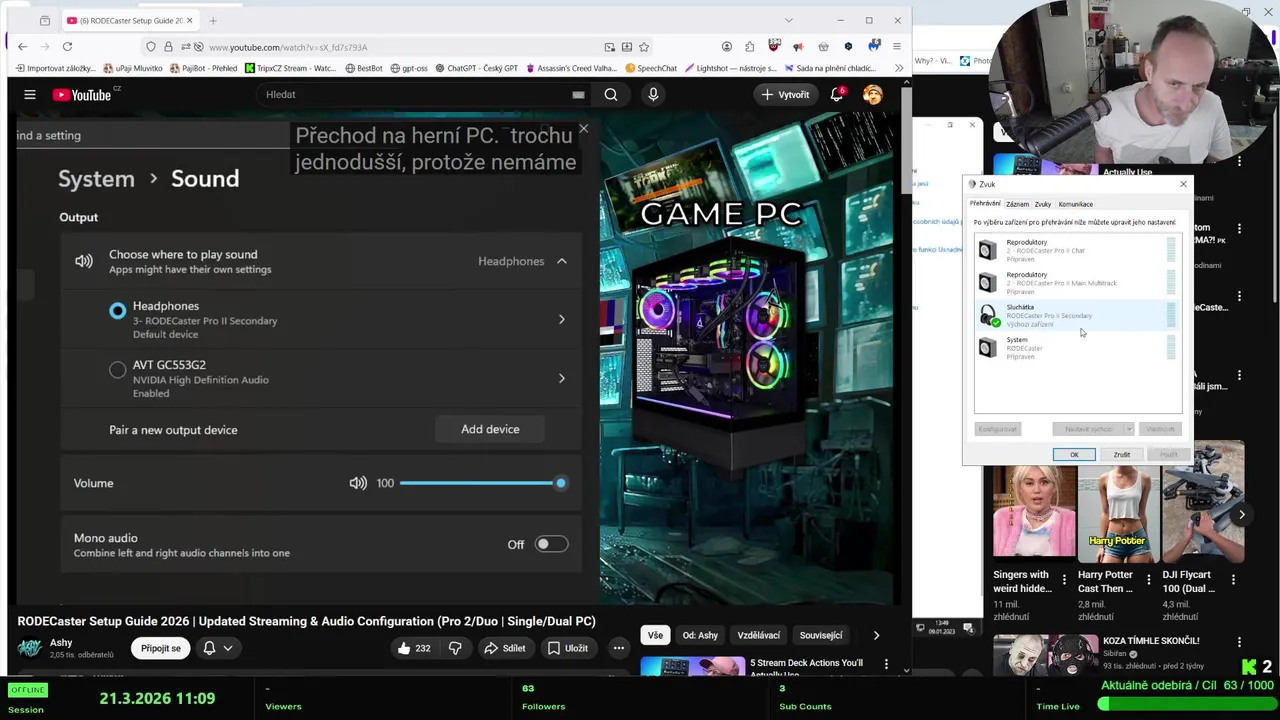Open a new browser tab
Screen dimensions: 1280x720
point(213,20)
